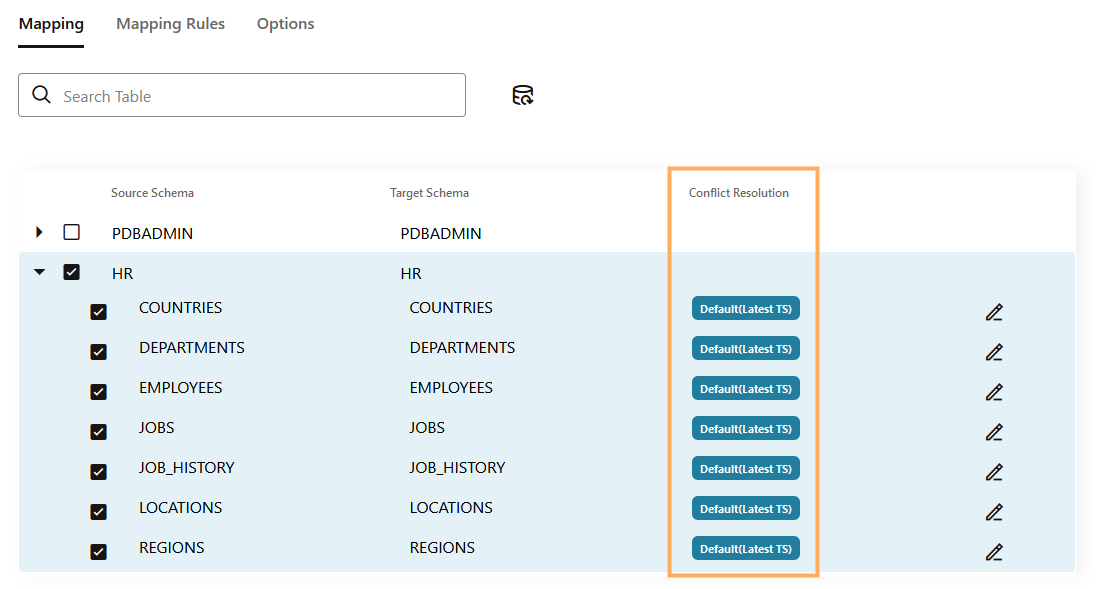Edit the DEPARTMENTS table mapping

(x=993, y=352)
